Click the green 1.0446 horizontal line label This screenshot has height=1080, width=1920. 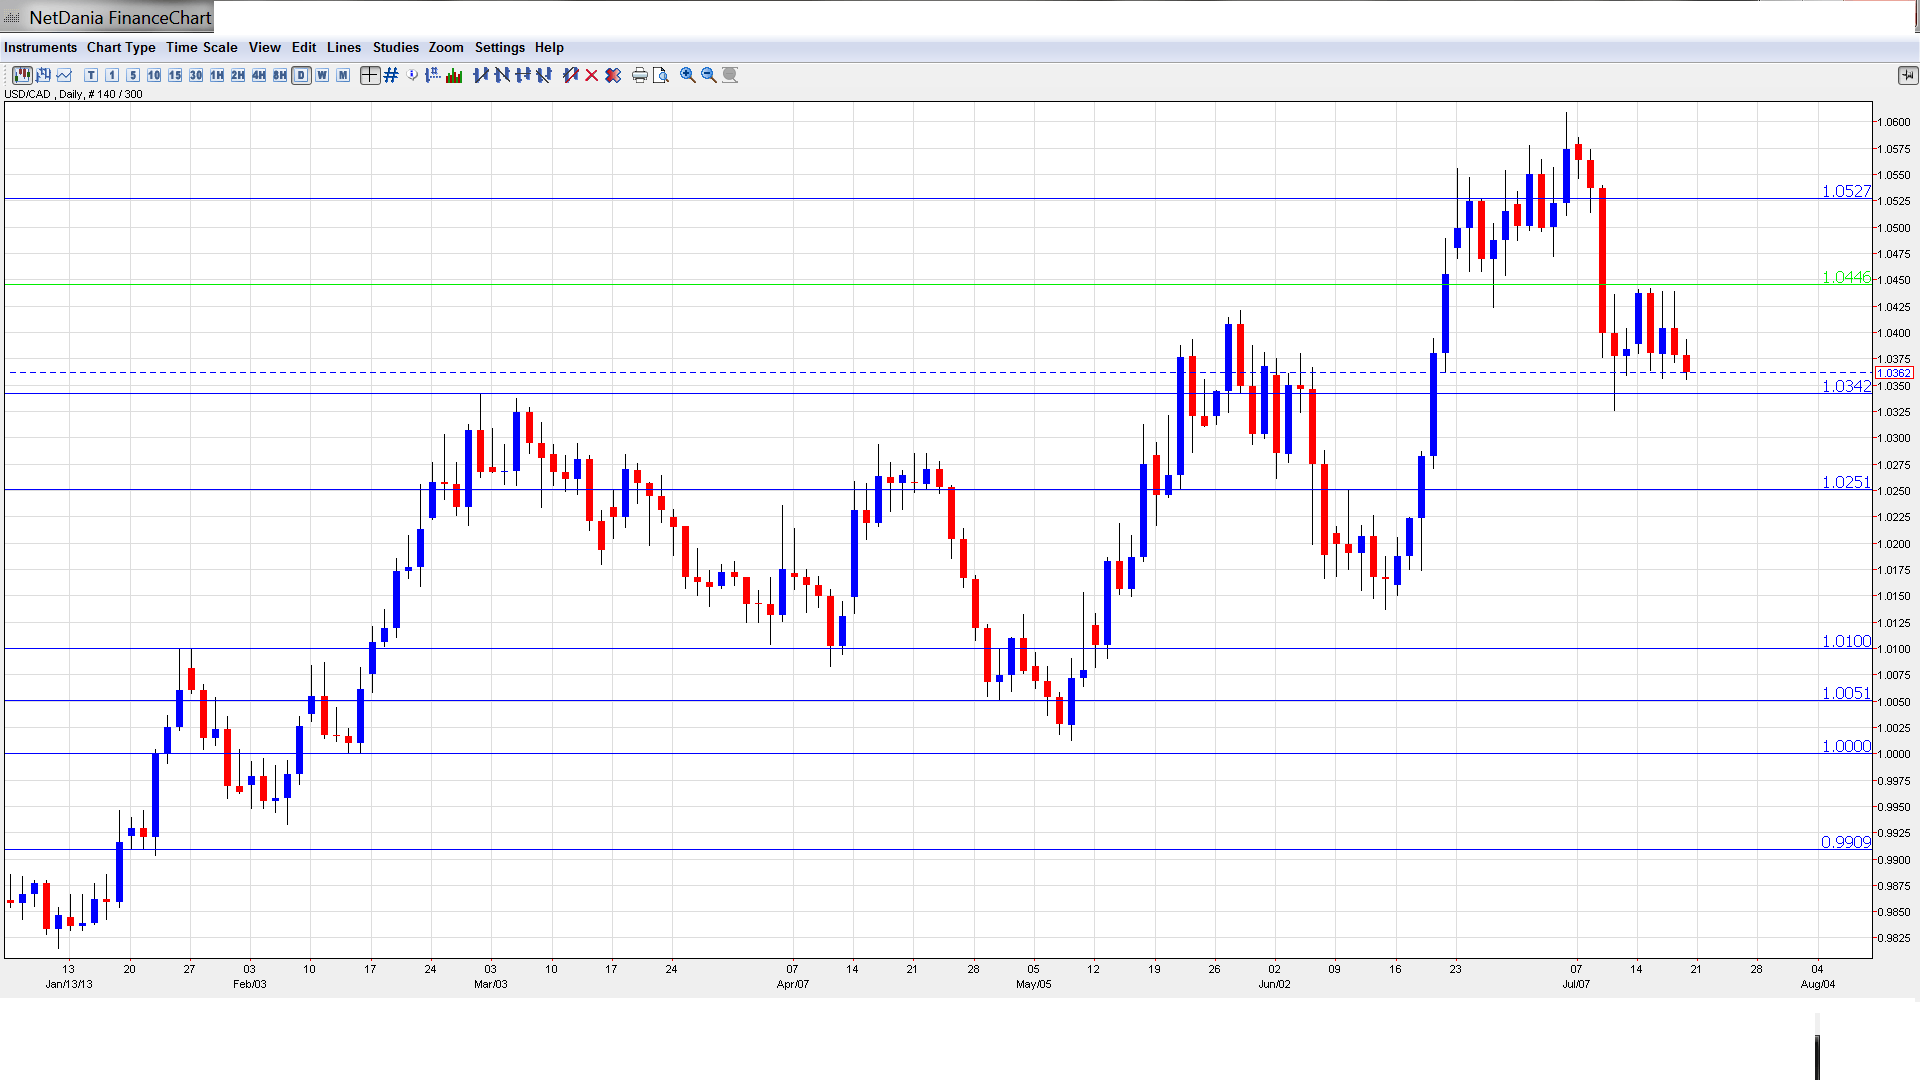tap(1845, 277)
